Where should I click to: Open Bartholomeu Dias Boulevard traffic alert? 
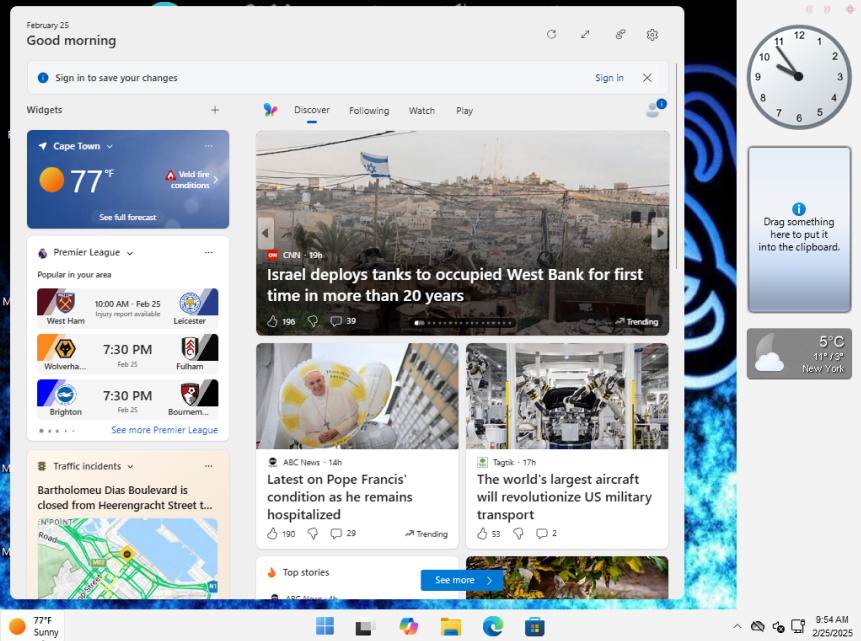[x=125, y=498]
